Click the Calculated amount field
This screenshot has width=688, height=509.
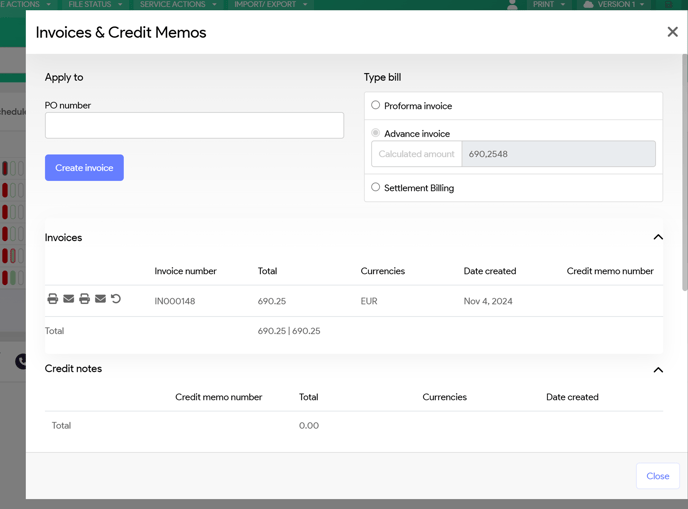click(x=558, y=154)
